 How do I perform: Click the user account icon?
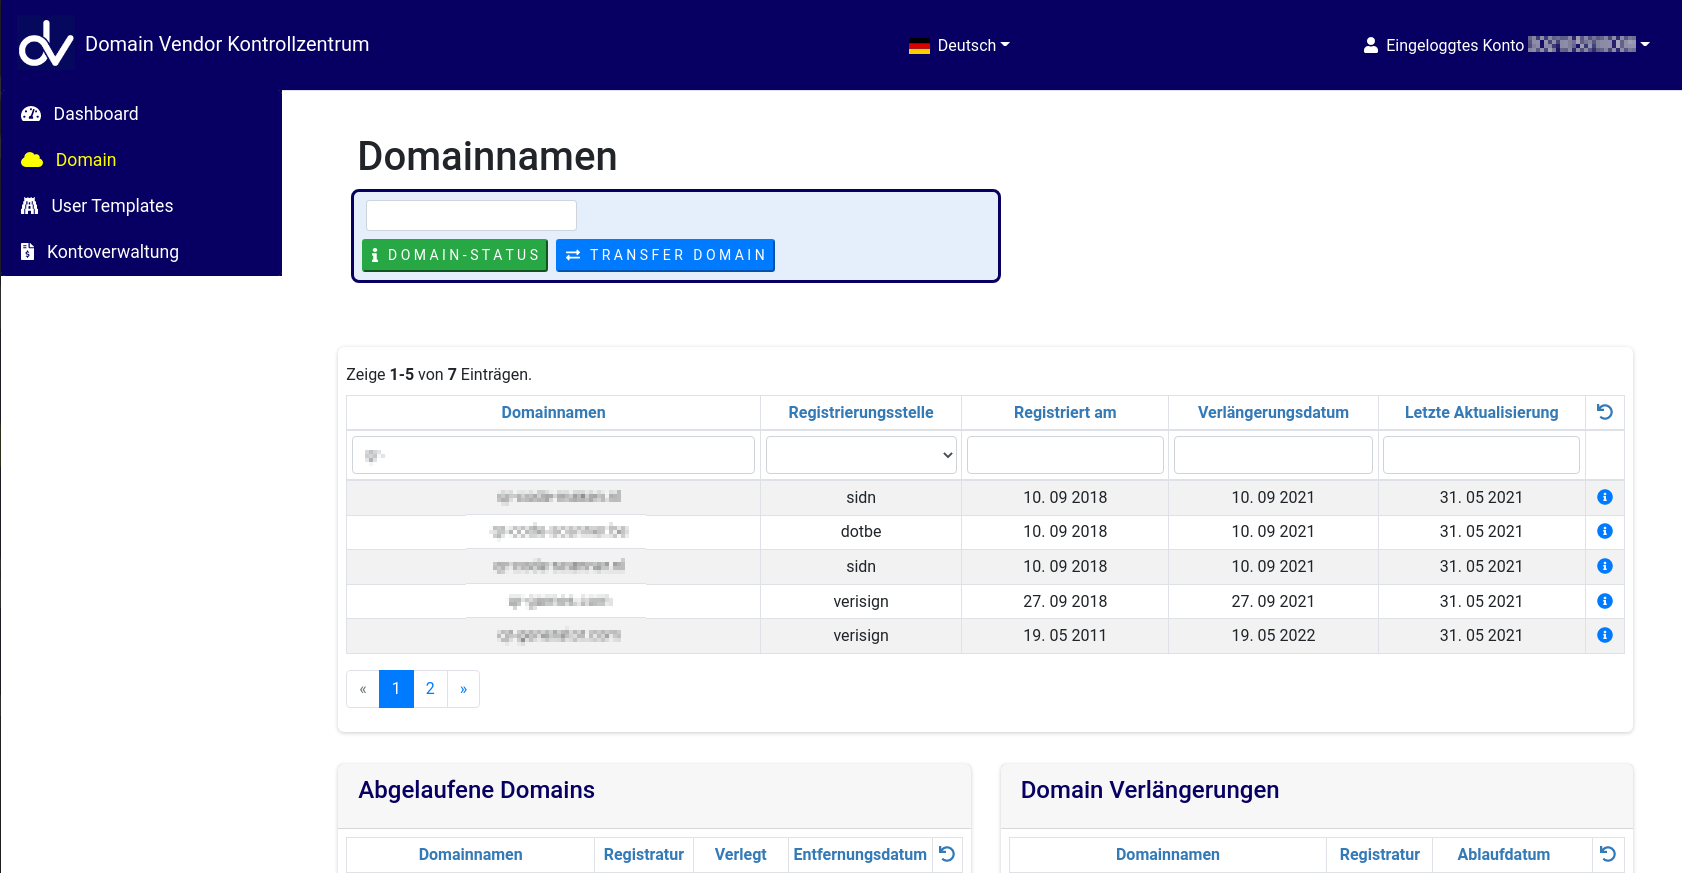click(1371, 45)
